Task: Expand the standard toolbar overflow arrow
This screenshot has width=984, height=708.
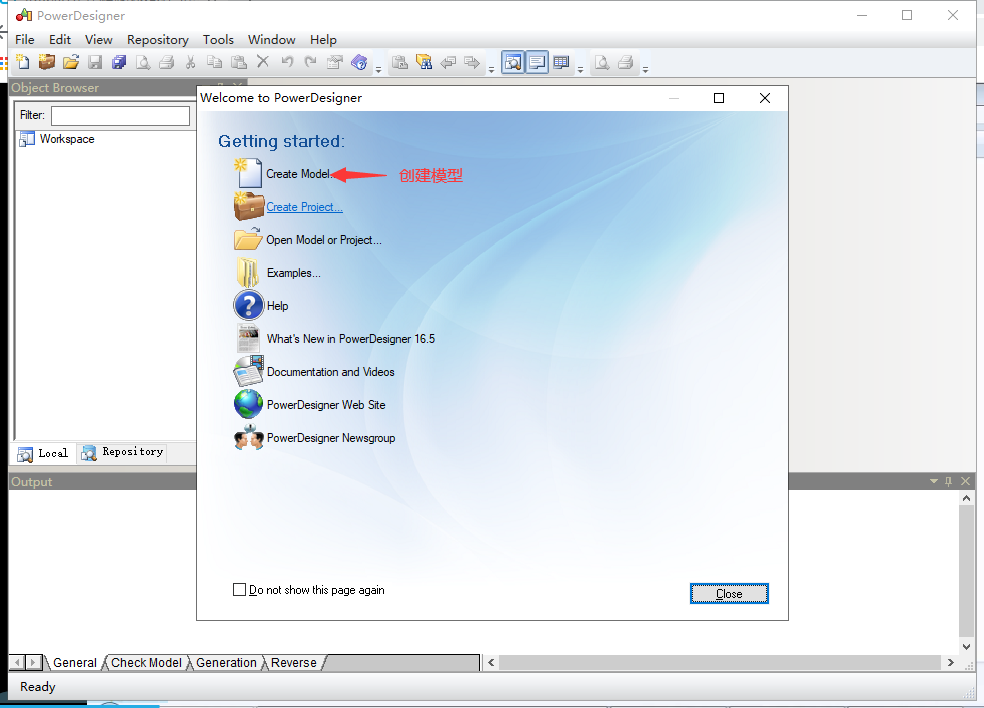Action: click(x=378, y=70)
